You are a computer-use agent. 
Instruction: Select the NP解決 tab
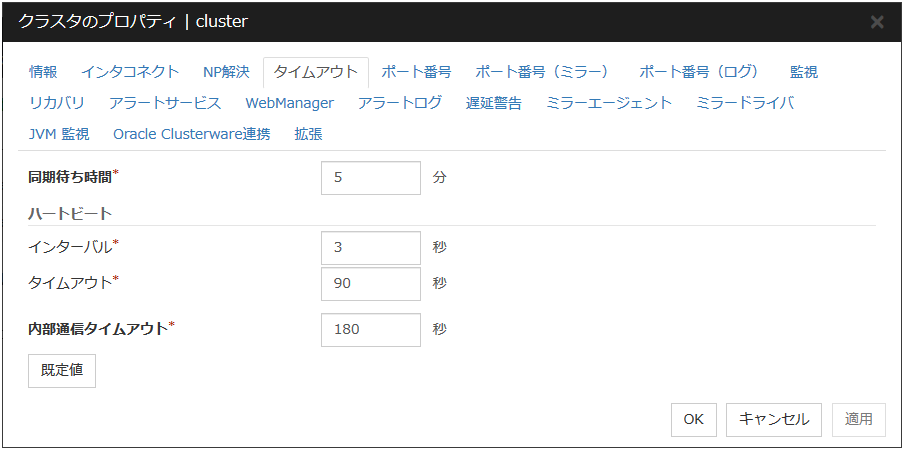(x=226, y=72)
